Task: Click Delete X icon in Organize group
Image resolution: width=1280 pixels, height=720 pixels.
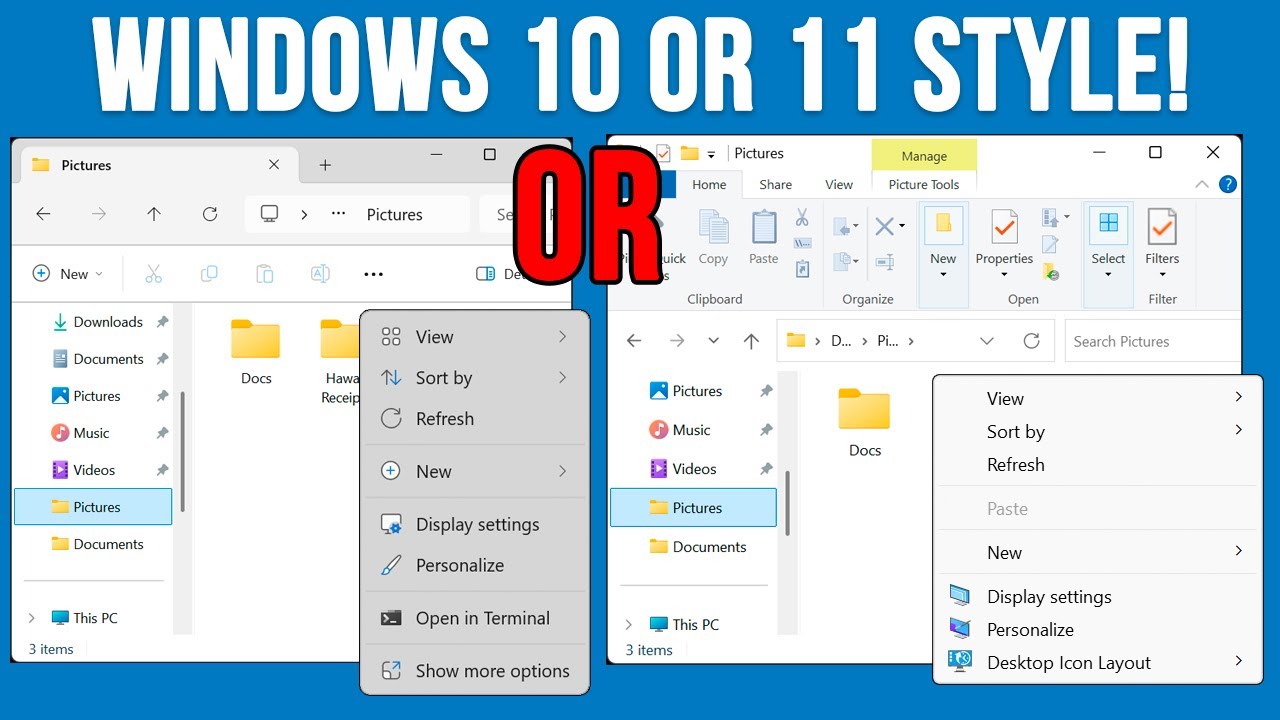Action: (884, 227)
